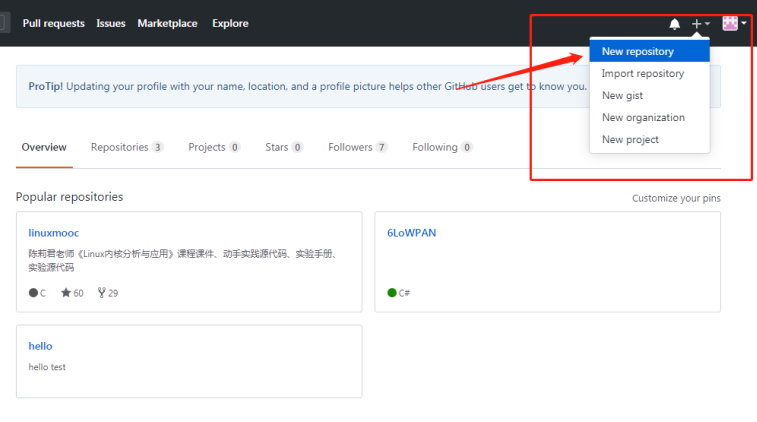This screenshot has height=422, width=757.
Task: Switch to the Repositories tab
Action: click(127, 147)
